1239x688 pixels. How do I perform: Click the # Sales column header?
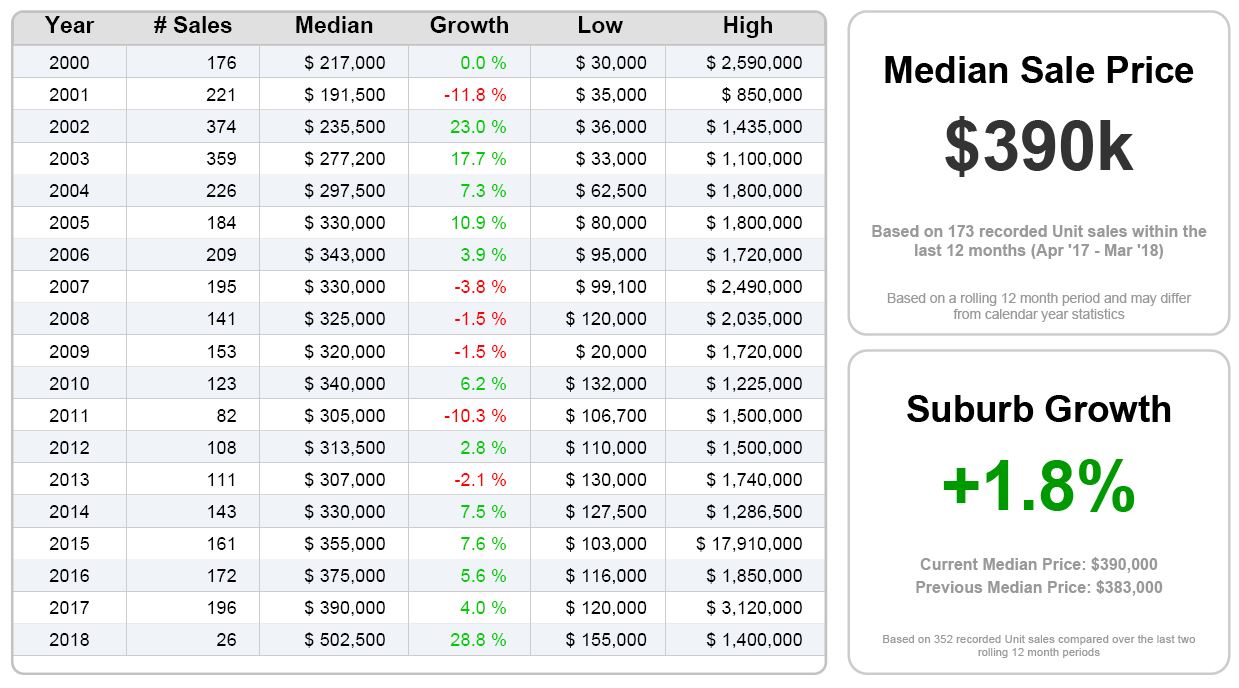coord(192,26)
